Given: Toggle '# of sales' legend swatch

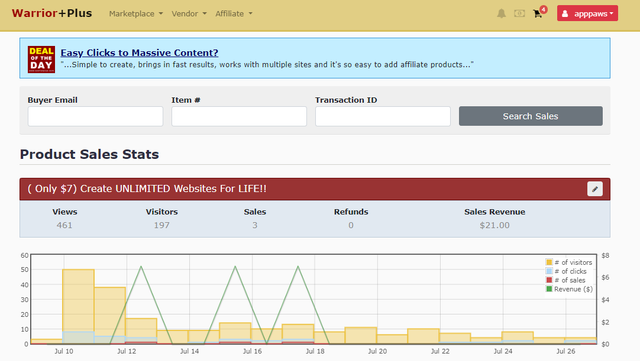Looking at the screenshot, I should [x=549, y=280].
